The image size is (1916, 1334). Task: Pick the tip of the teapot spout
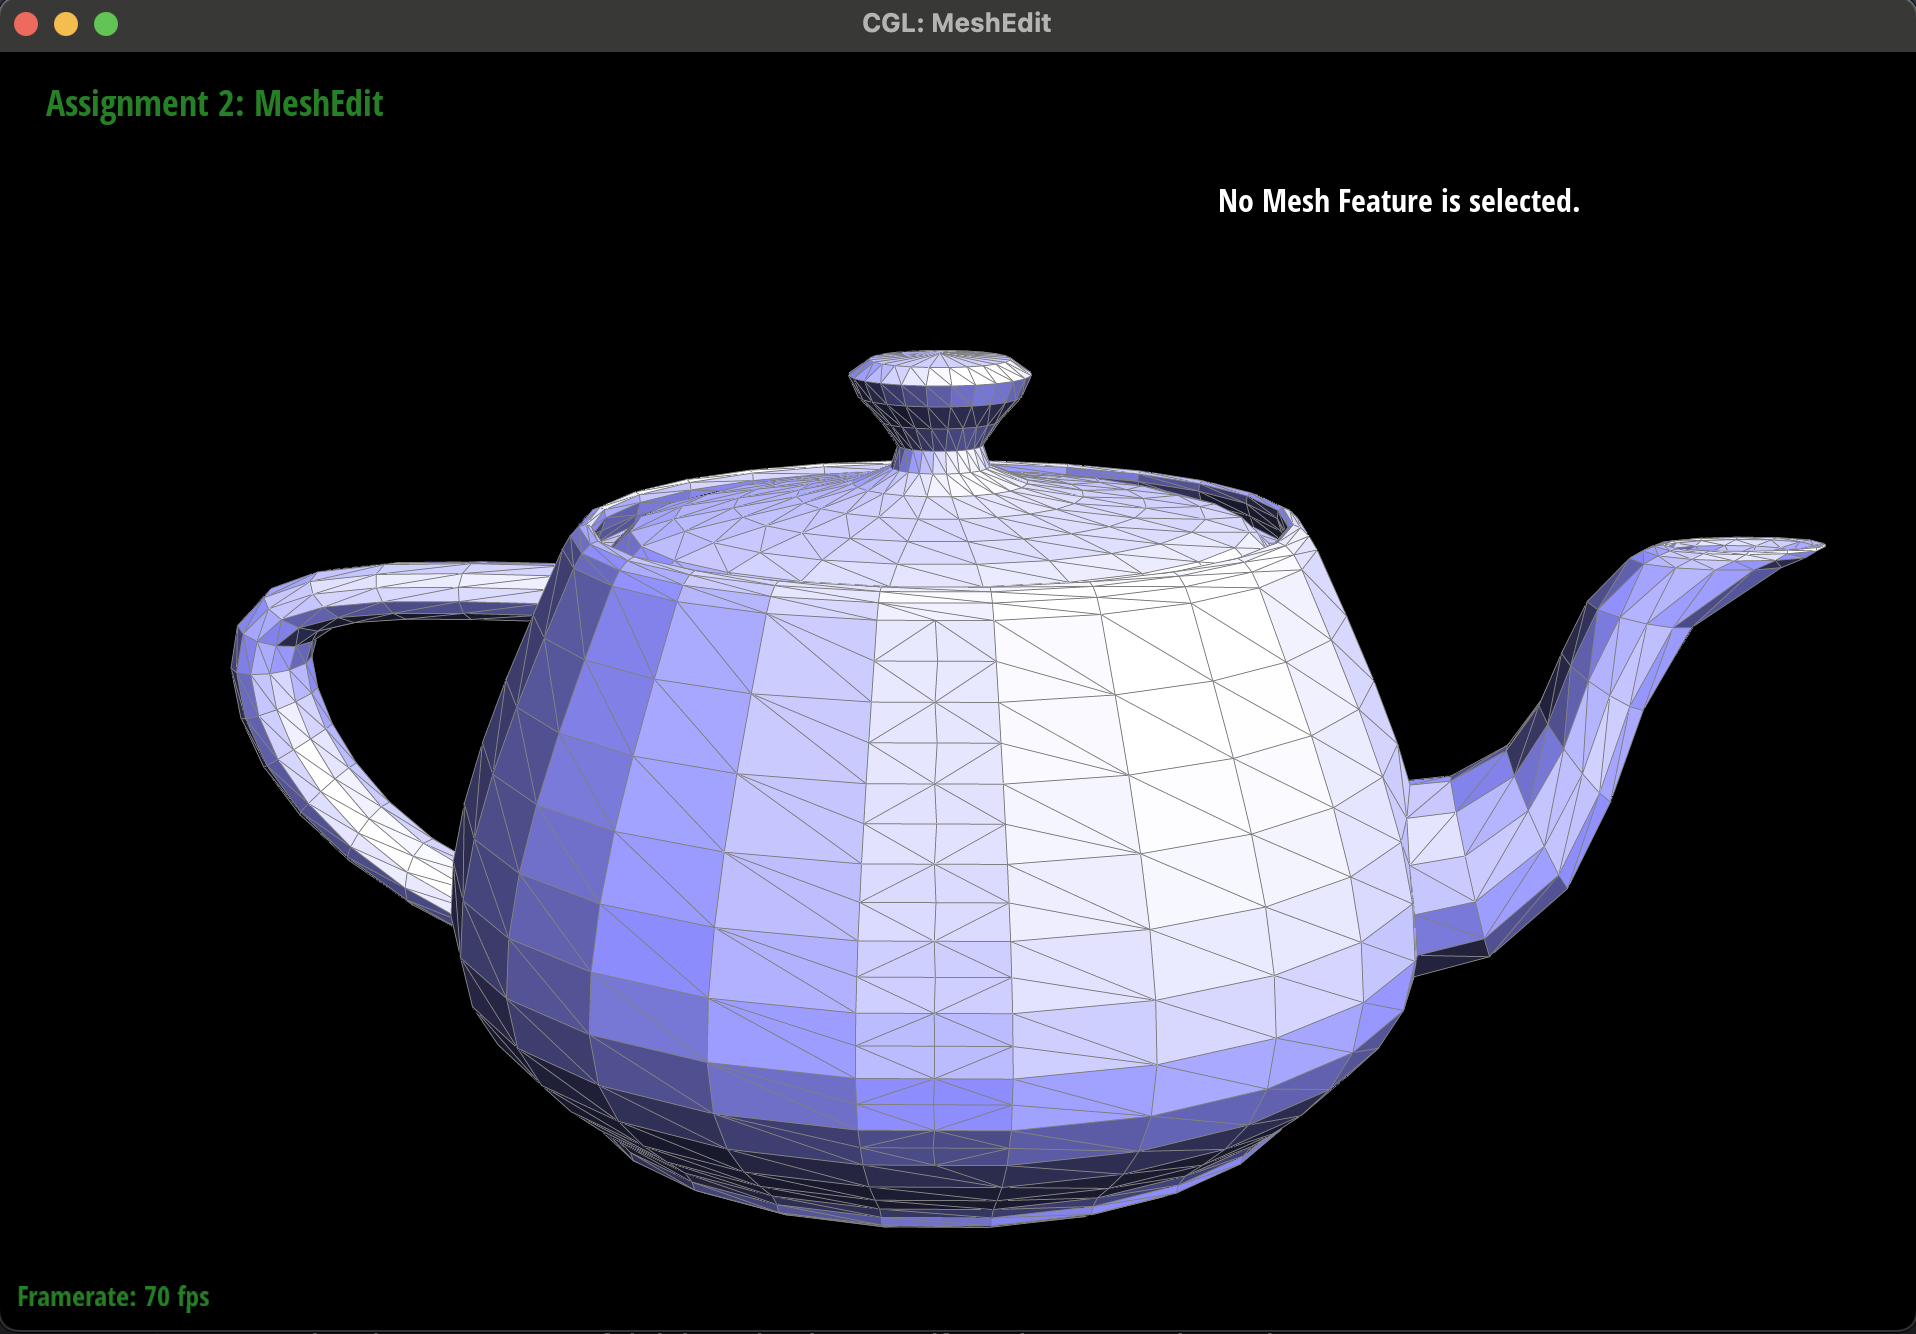[x=1800, y=547]
